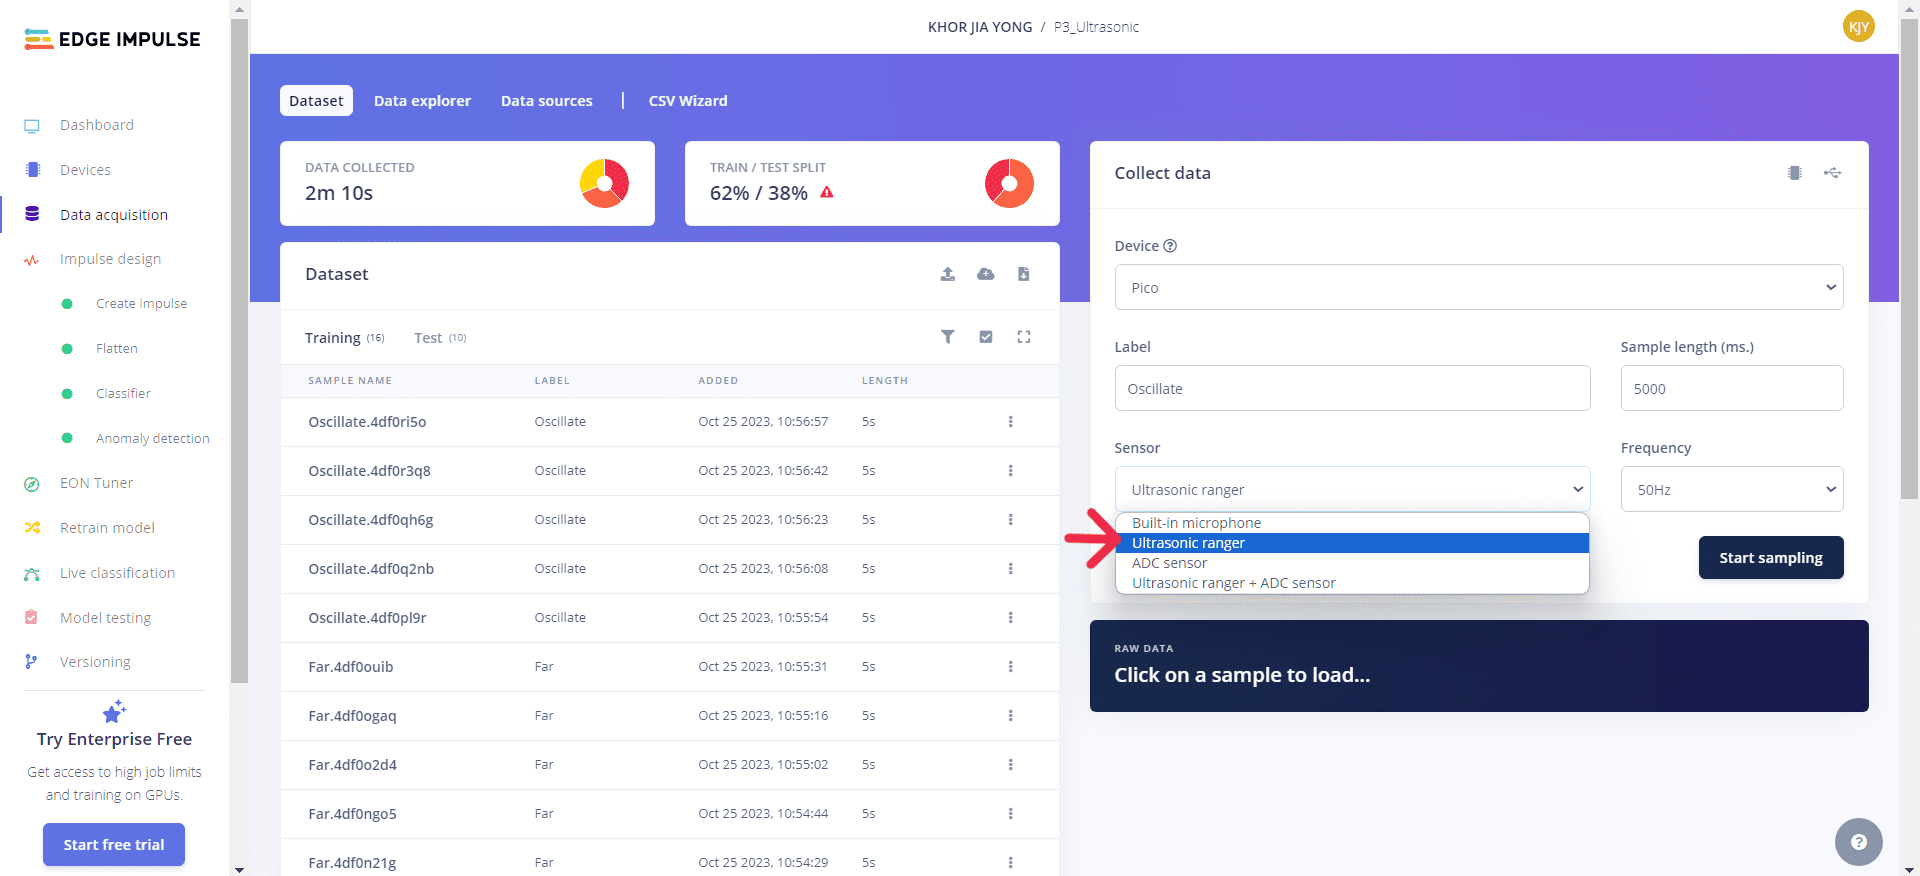
Task: Select 'ADC sensor' from sensor list
Action: point(1169,563)
